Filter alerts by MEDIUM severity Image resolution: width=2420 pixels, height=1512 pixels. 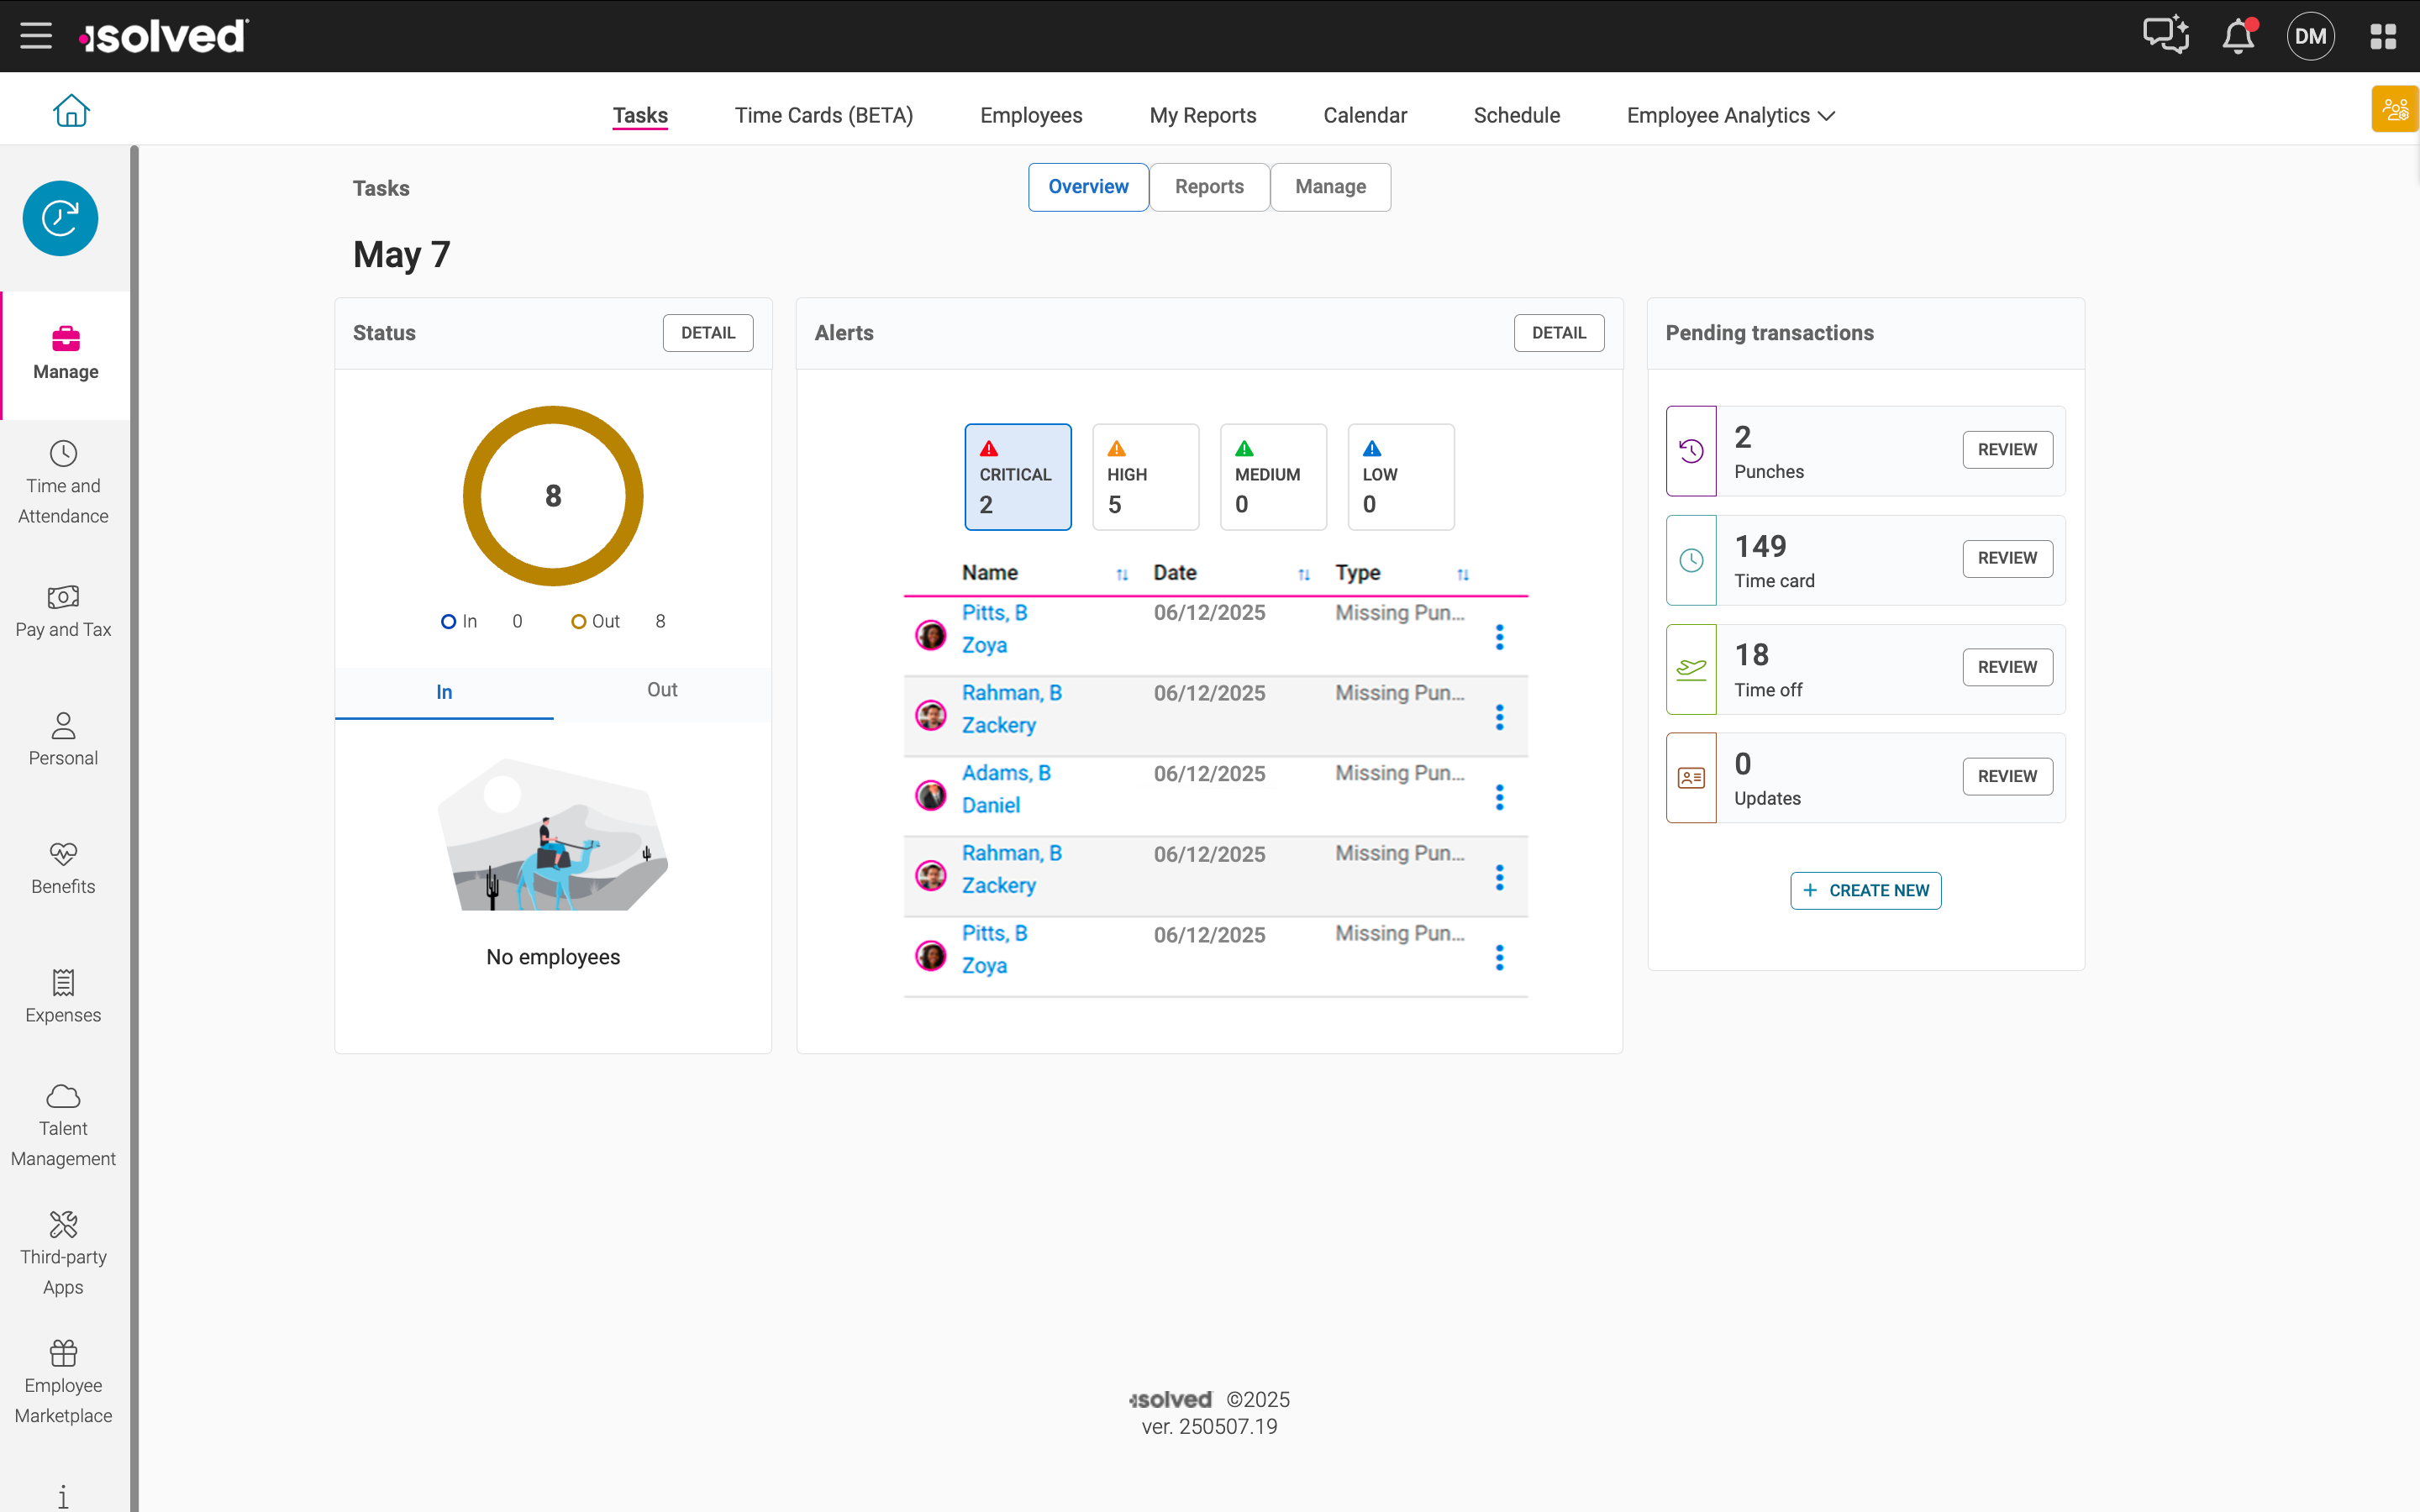(1273, 477)
